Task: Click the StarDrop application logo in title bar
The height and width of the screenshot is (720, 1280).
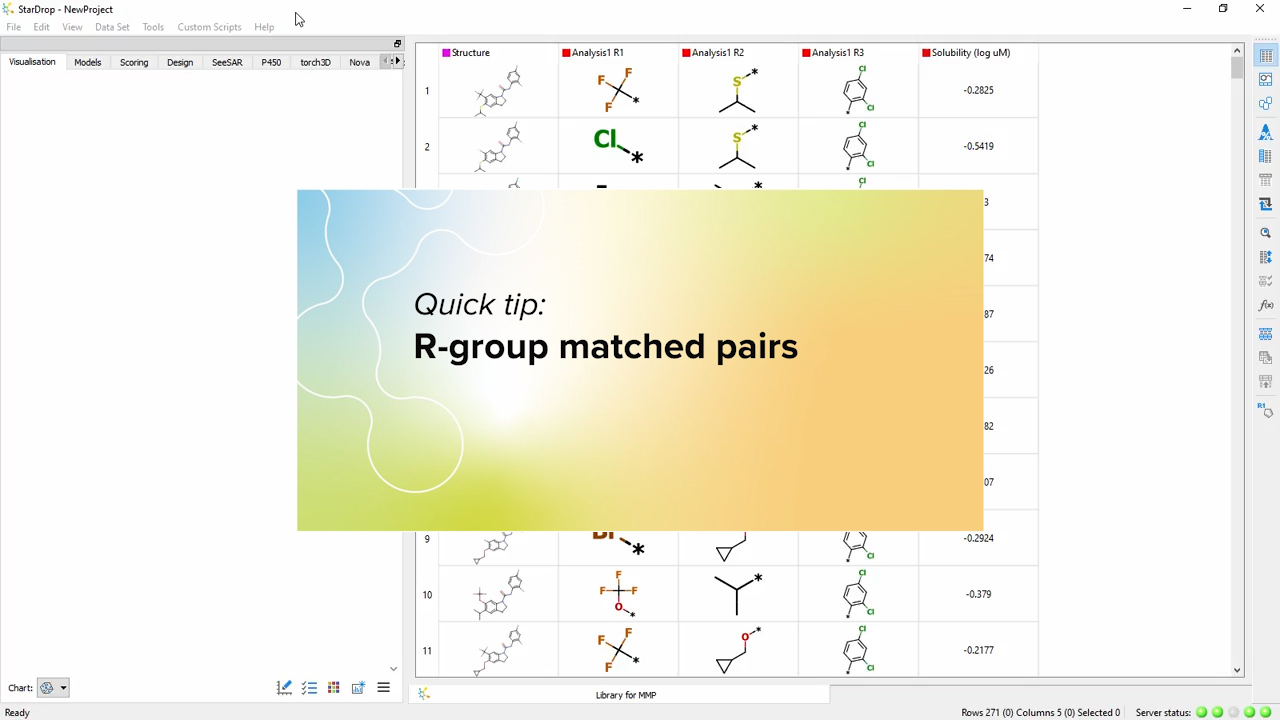Action: [9, 9]
